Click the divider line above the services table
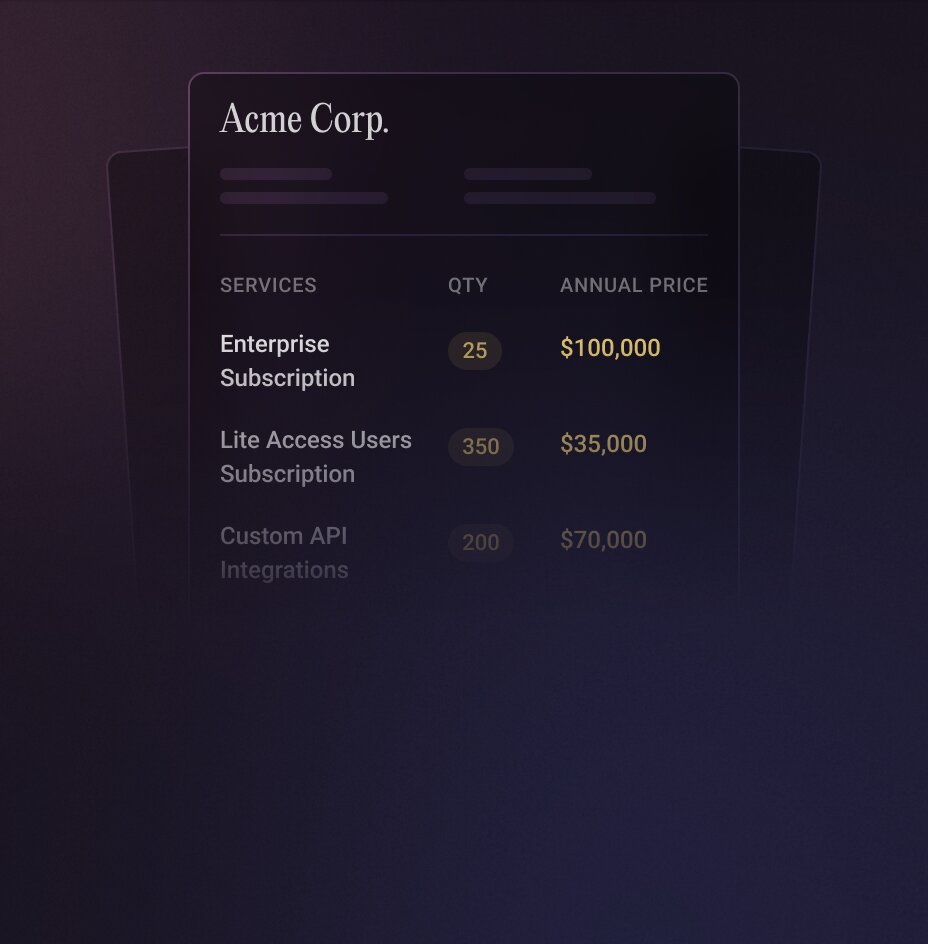Screen dimensions: 928x944 coord(464,235)
